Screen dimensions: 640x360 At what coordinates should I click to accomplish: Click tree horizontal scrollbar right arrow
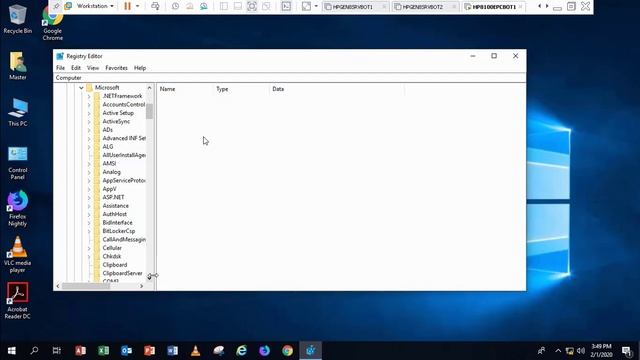(142, 286)
